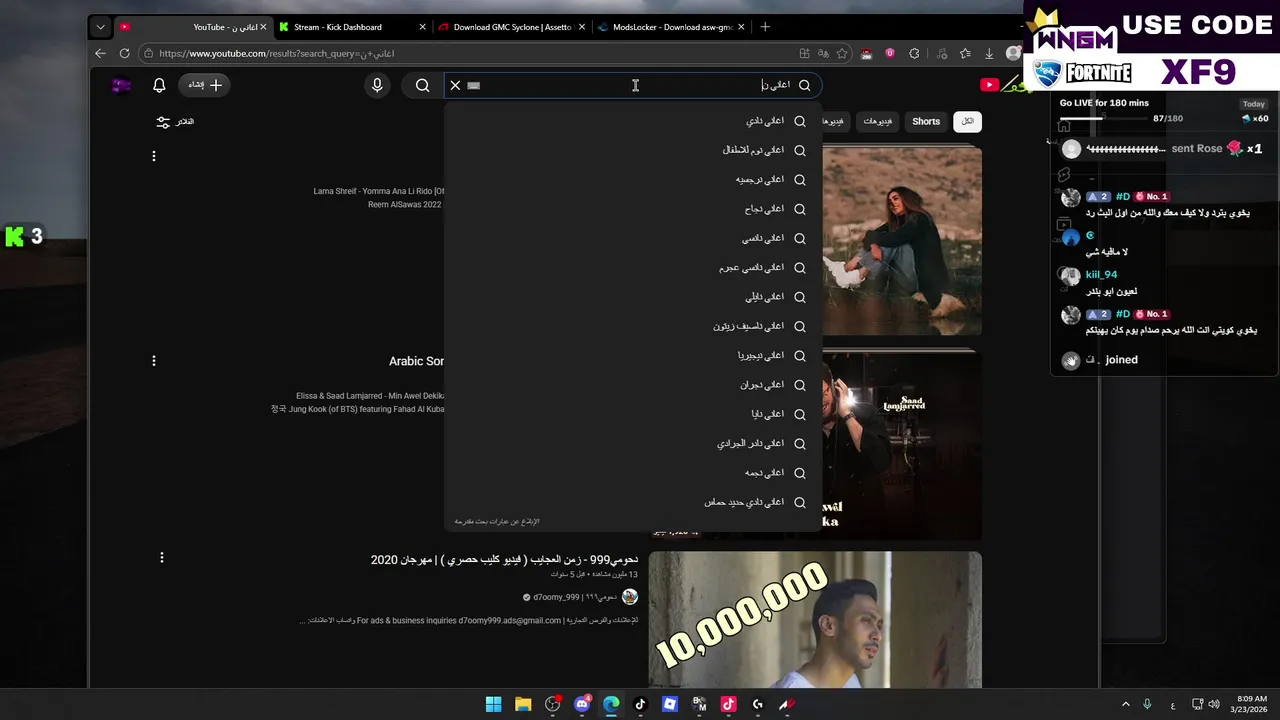Choose suggestion 'اغاني ناصيف زيتون'

coord(633,326)
